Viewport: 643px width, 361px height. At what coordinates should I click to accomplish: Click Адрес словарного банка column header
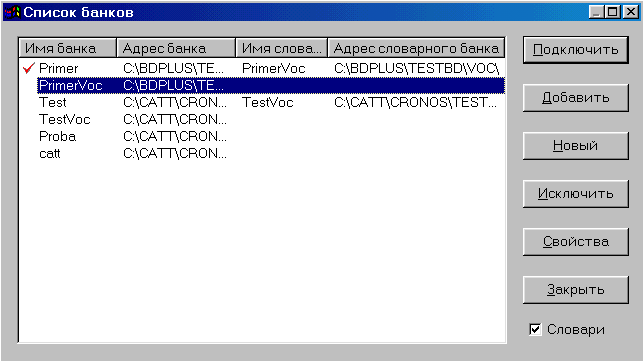[x=416, y=48]
